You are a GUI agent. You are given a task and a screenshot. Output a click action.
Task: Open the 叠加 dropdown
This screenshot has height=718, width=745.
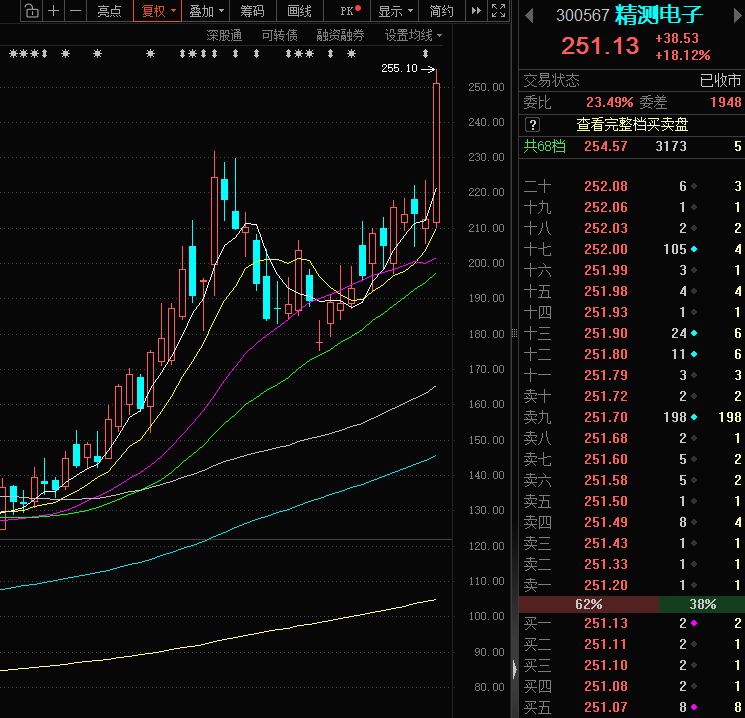(206, 10)
